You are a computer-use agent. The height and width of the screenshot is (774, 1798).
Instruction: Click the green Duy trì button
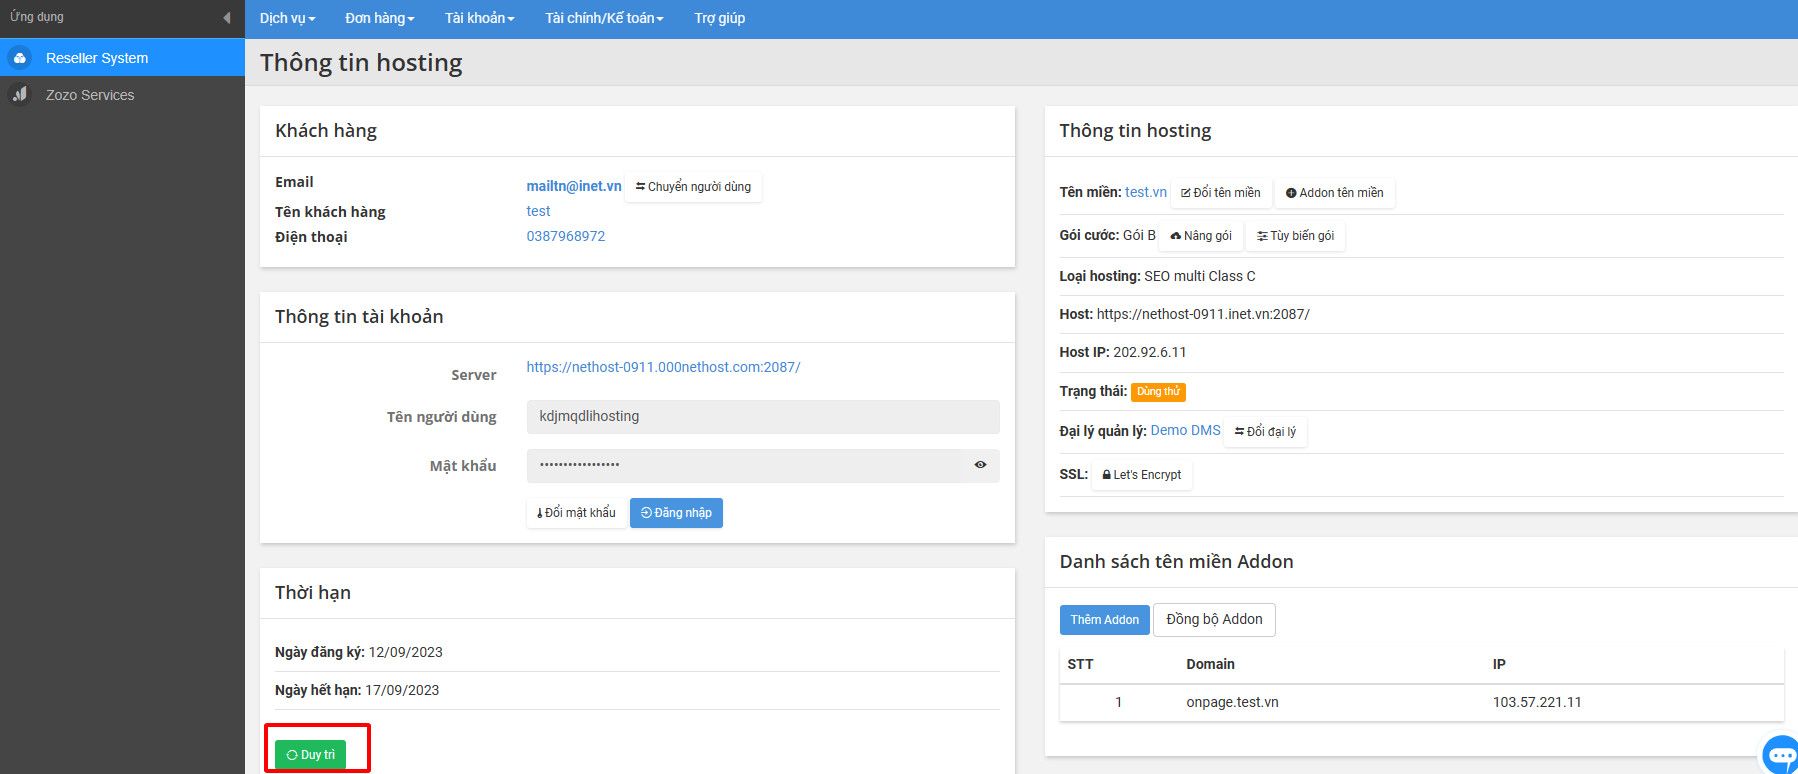coord(310,755)
